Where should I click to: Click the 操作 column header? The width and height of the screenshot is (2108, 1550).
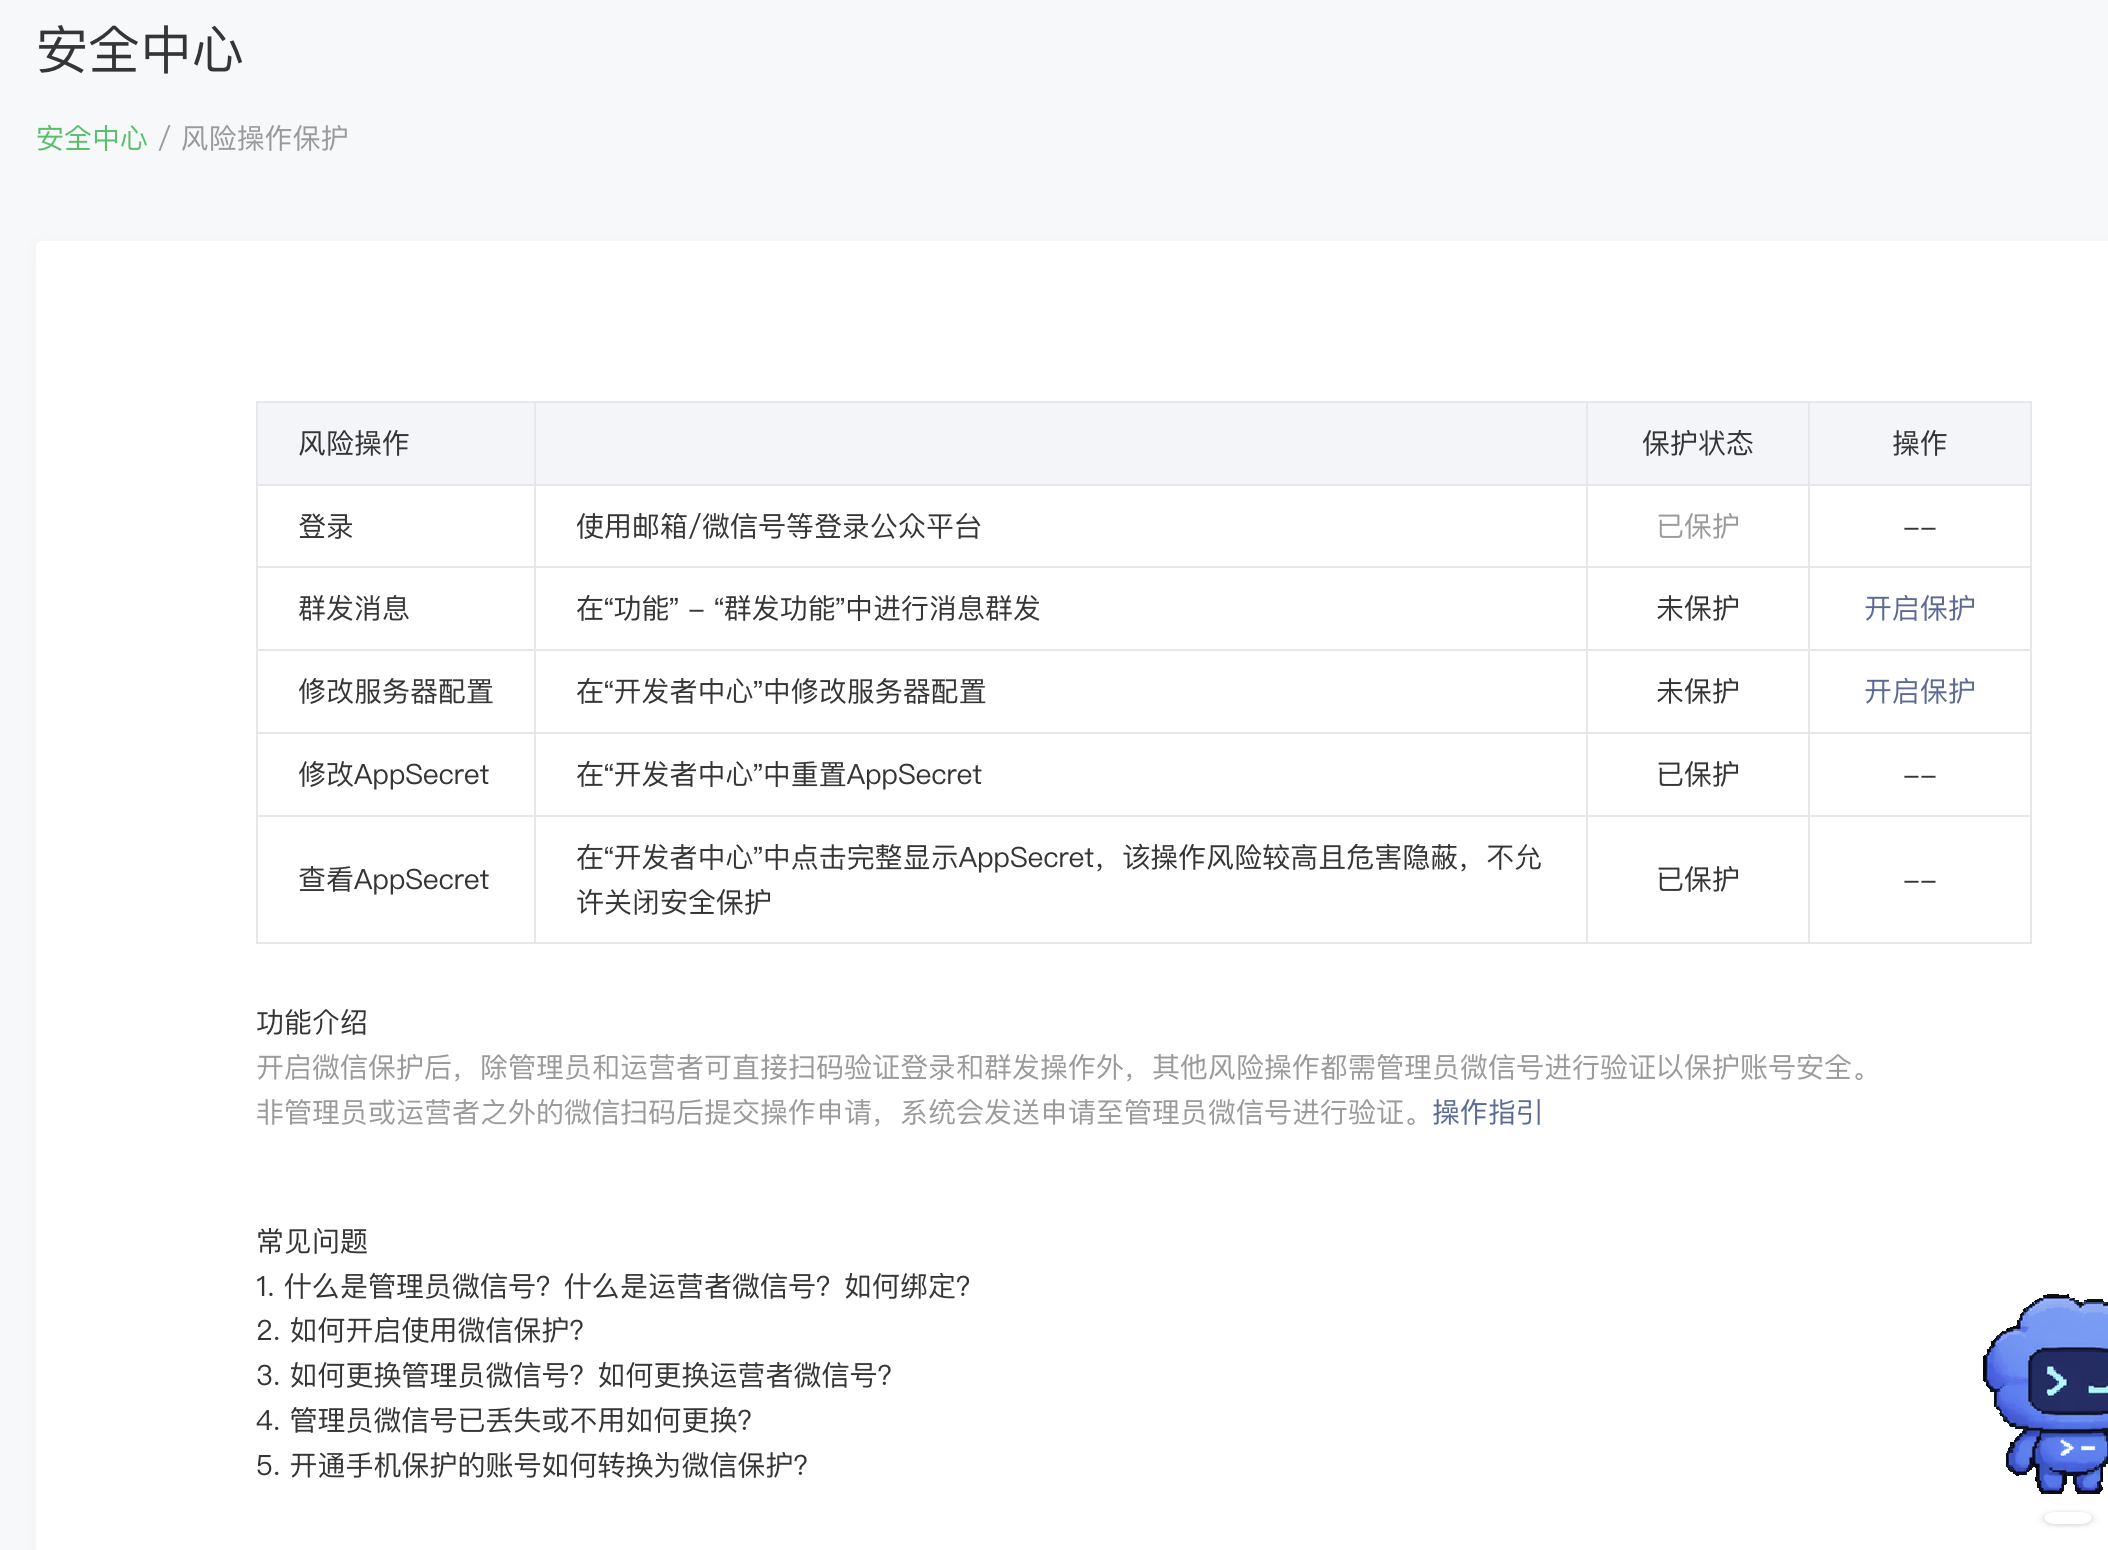1919,443
